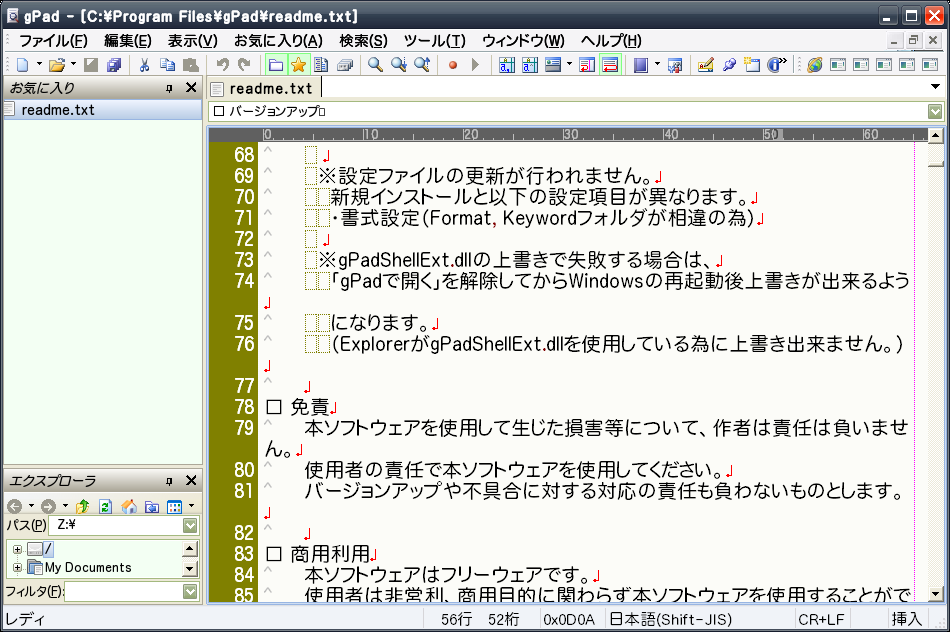Open dropdown arrow beside the blue square icon
The width and height of the screenshot is (950, 632).
pos(657,64)
